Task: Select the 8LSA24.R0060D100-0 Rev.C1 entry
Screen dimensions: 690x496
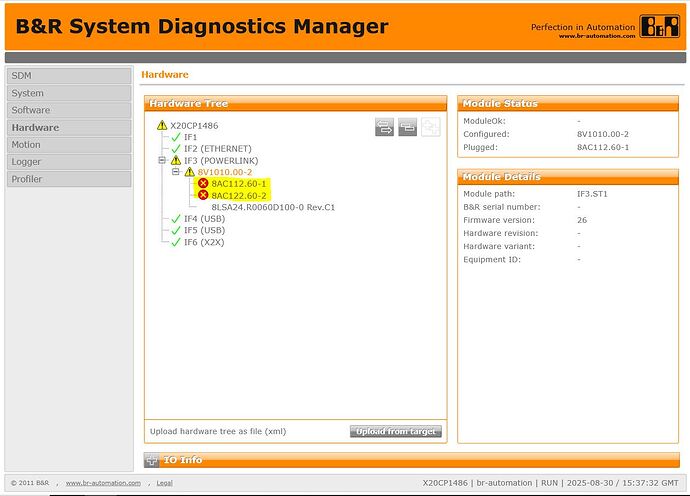Action: coord(273,207)
